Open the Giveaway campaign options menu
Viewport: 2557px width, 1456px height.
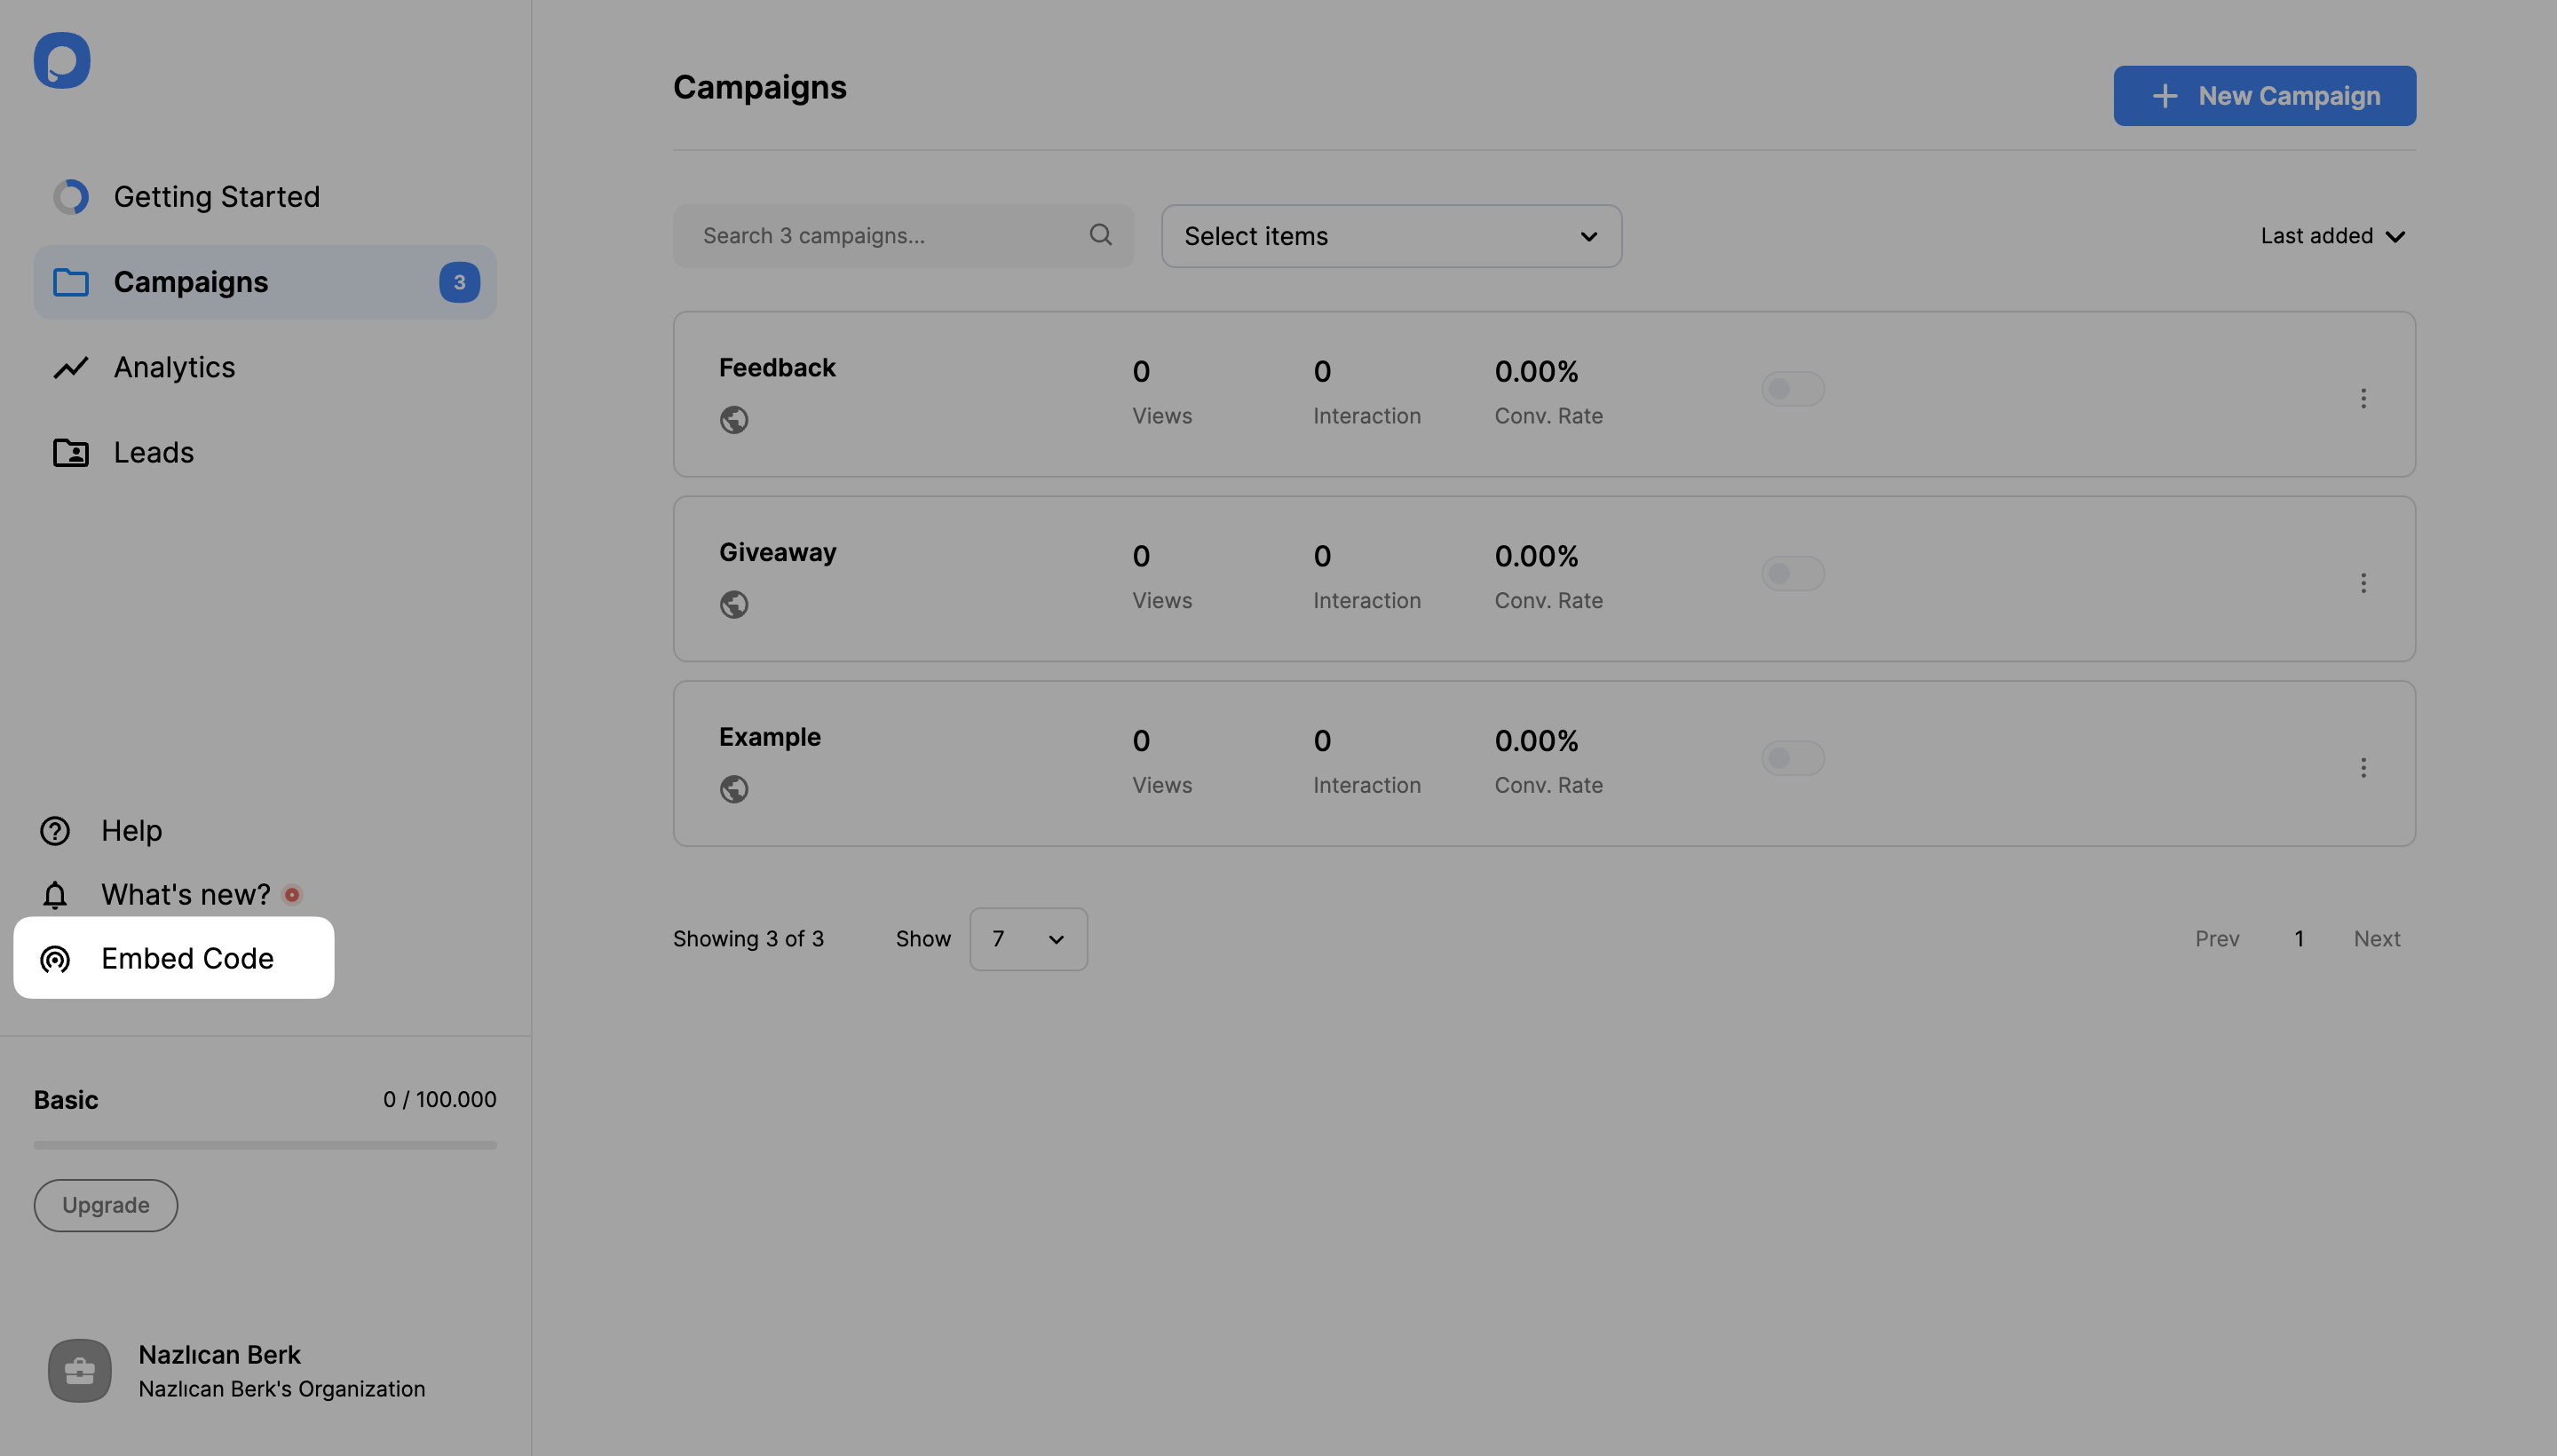pos(2363,580)
